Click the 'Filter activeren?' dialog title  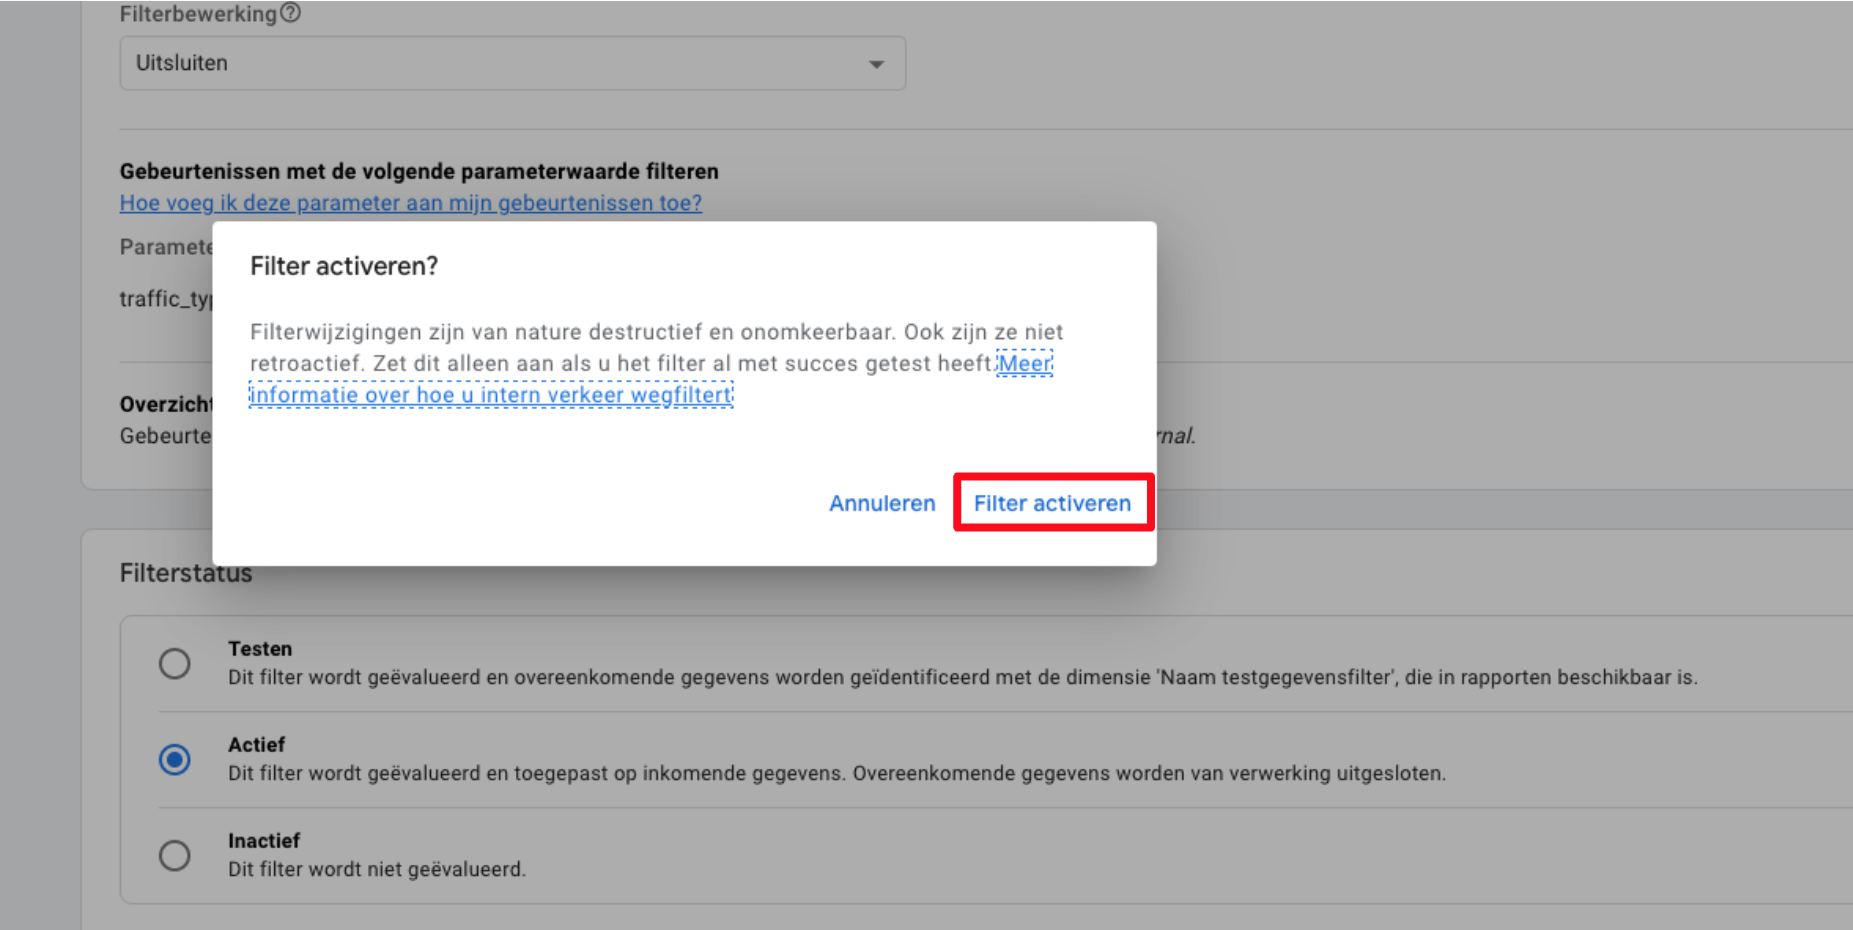344,266
